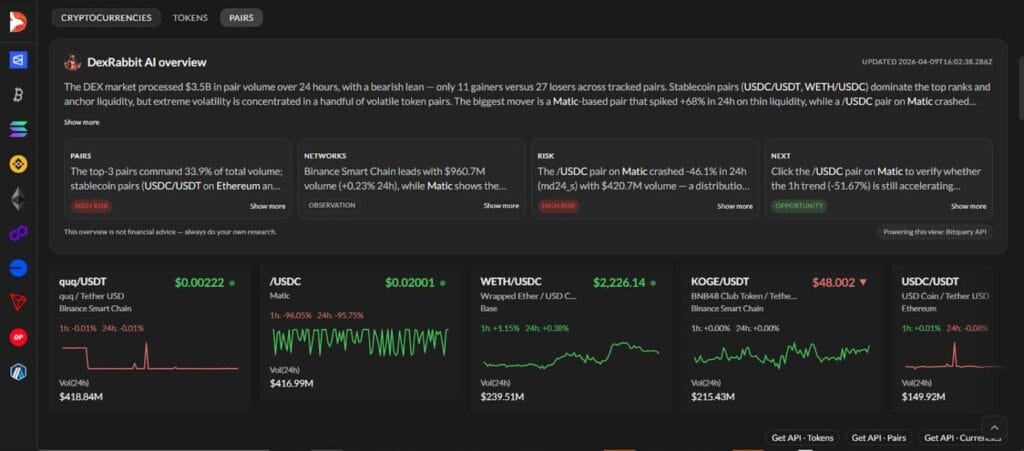1024x451 pixels.
Task: Open the Optimism OP network icon
Action: click(18, 337)
